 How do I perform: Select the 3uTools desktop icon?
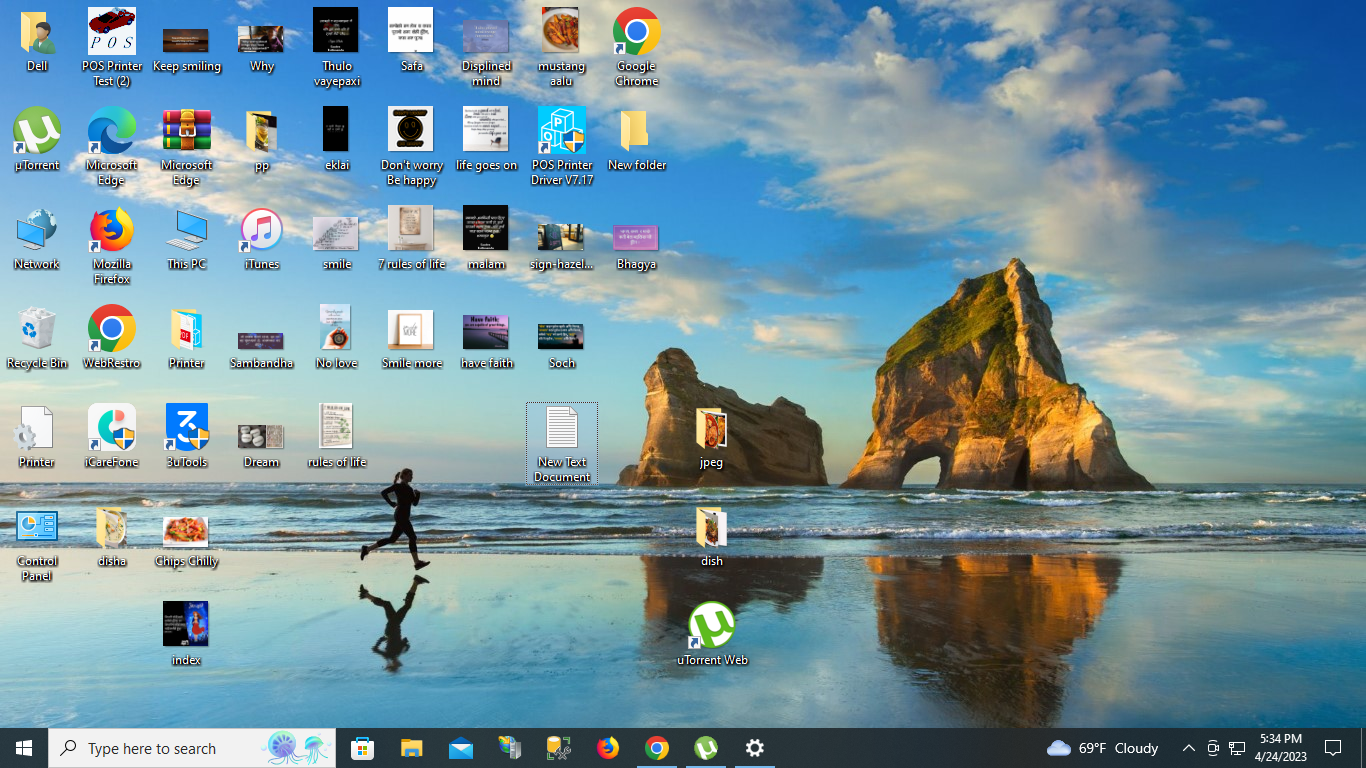[186, 428]
